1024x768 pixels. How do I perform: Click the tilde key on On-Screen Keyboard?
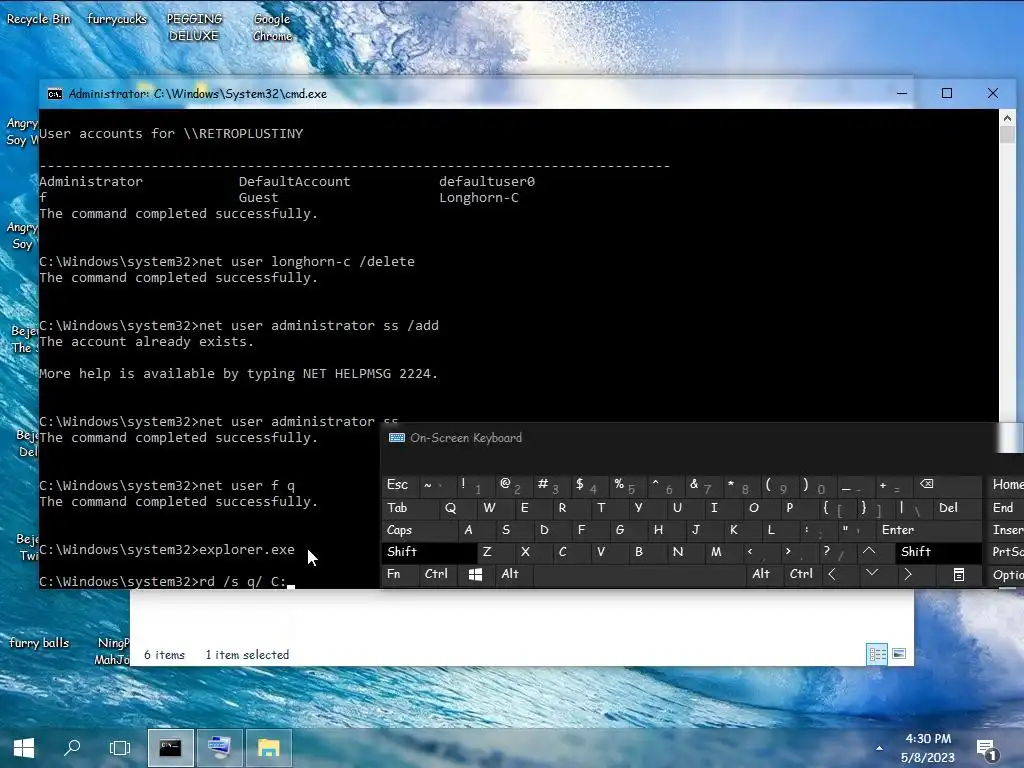click(435, 485)
